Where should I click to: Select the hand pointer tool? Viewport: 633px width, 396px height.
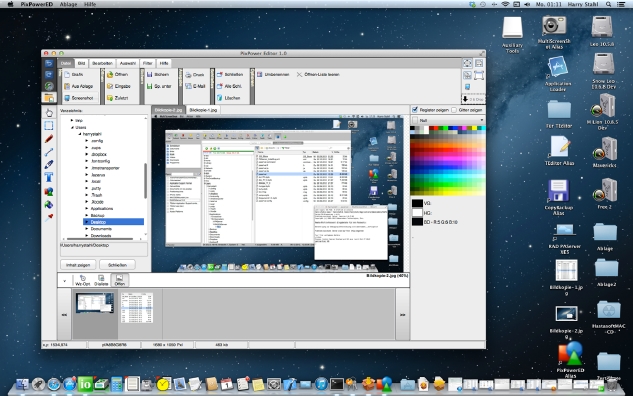click(49, 113)
